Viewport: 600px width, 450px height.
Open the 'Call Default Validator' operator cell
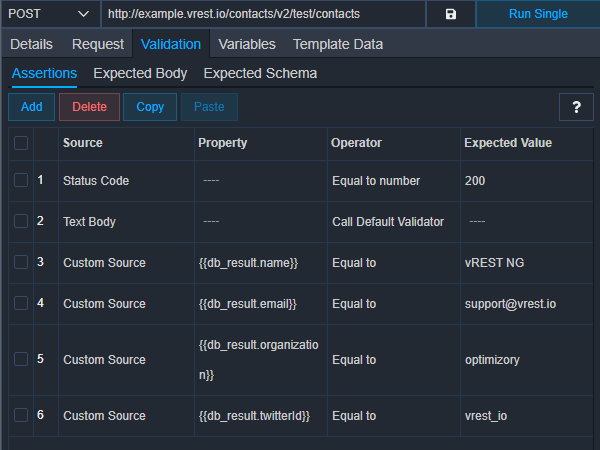pos(394,222)
